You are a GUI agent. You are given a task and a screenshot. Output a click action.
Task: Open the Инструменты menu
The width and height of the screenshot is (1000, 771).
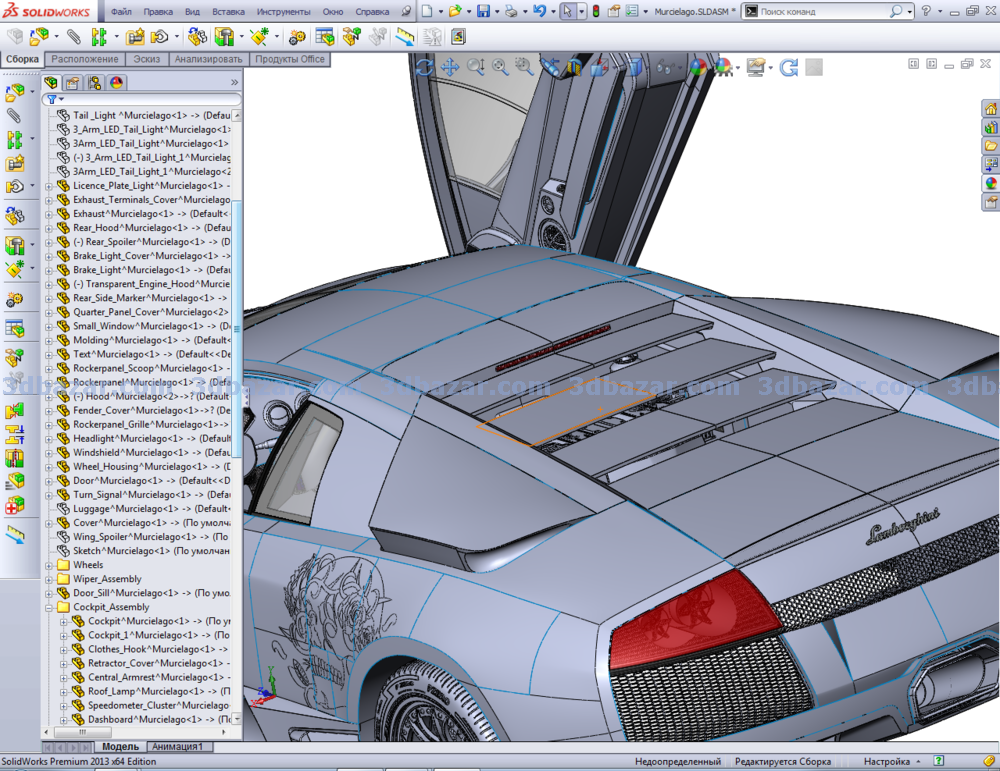tap(282, 12)
